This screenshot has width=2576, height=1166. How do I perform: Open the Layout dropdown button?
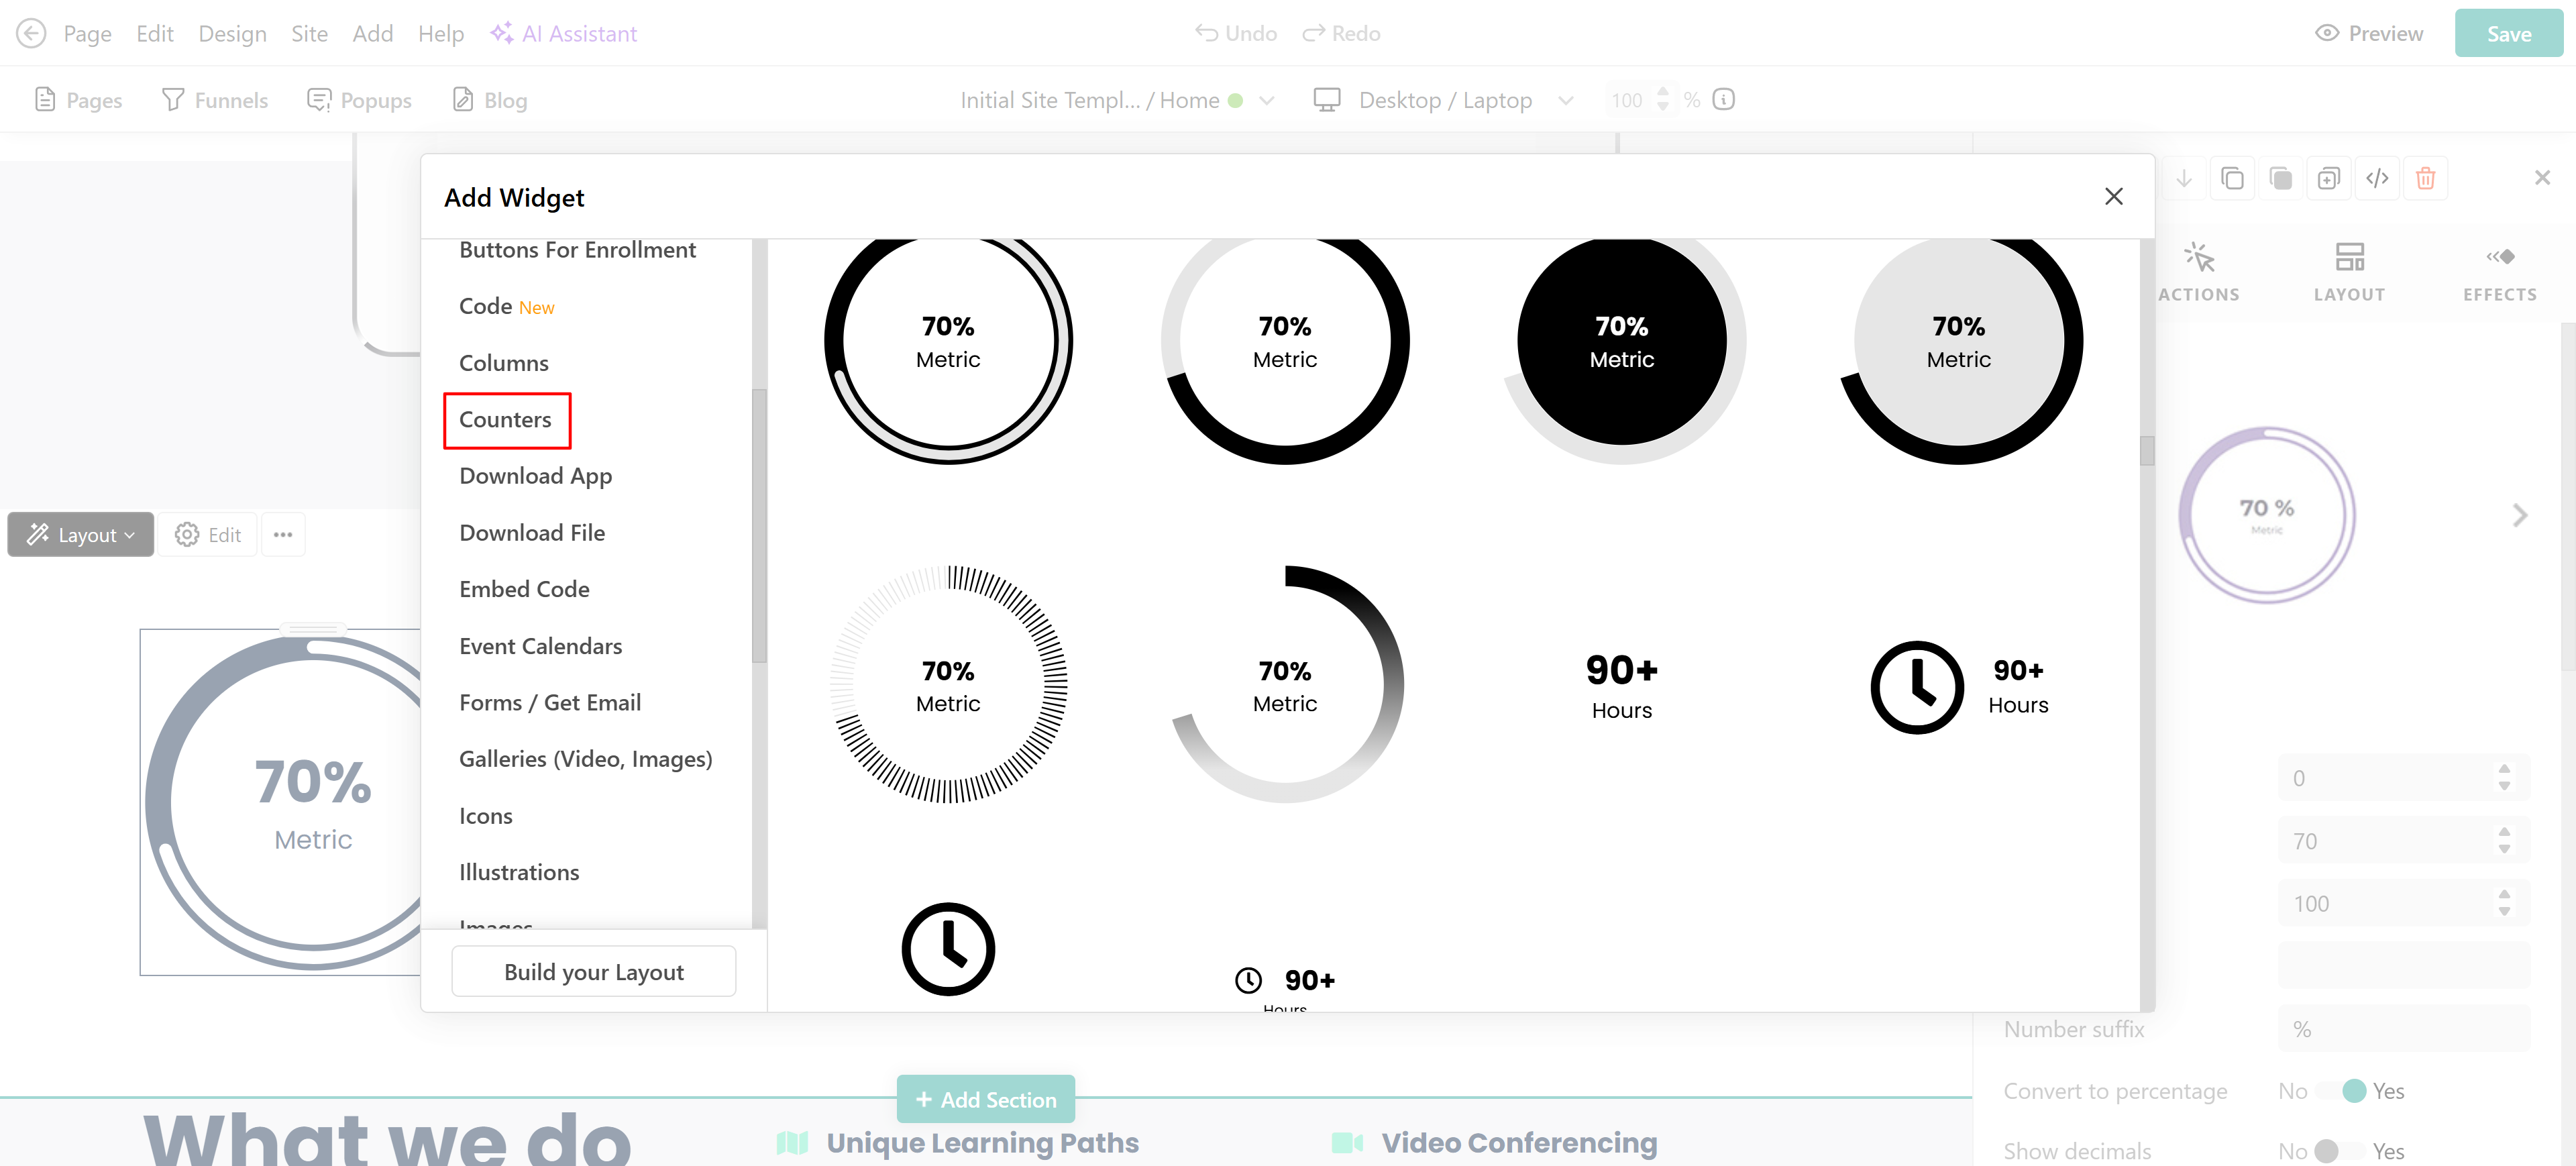tap(81, 535)
